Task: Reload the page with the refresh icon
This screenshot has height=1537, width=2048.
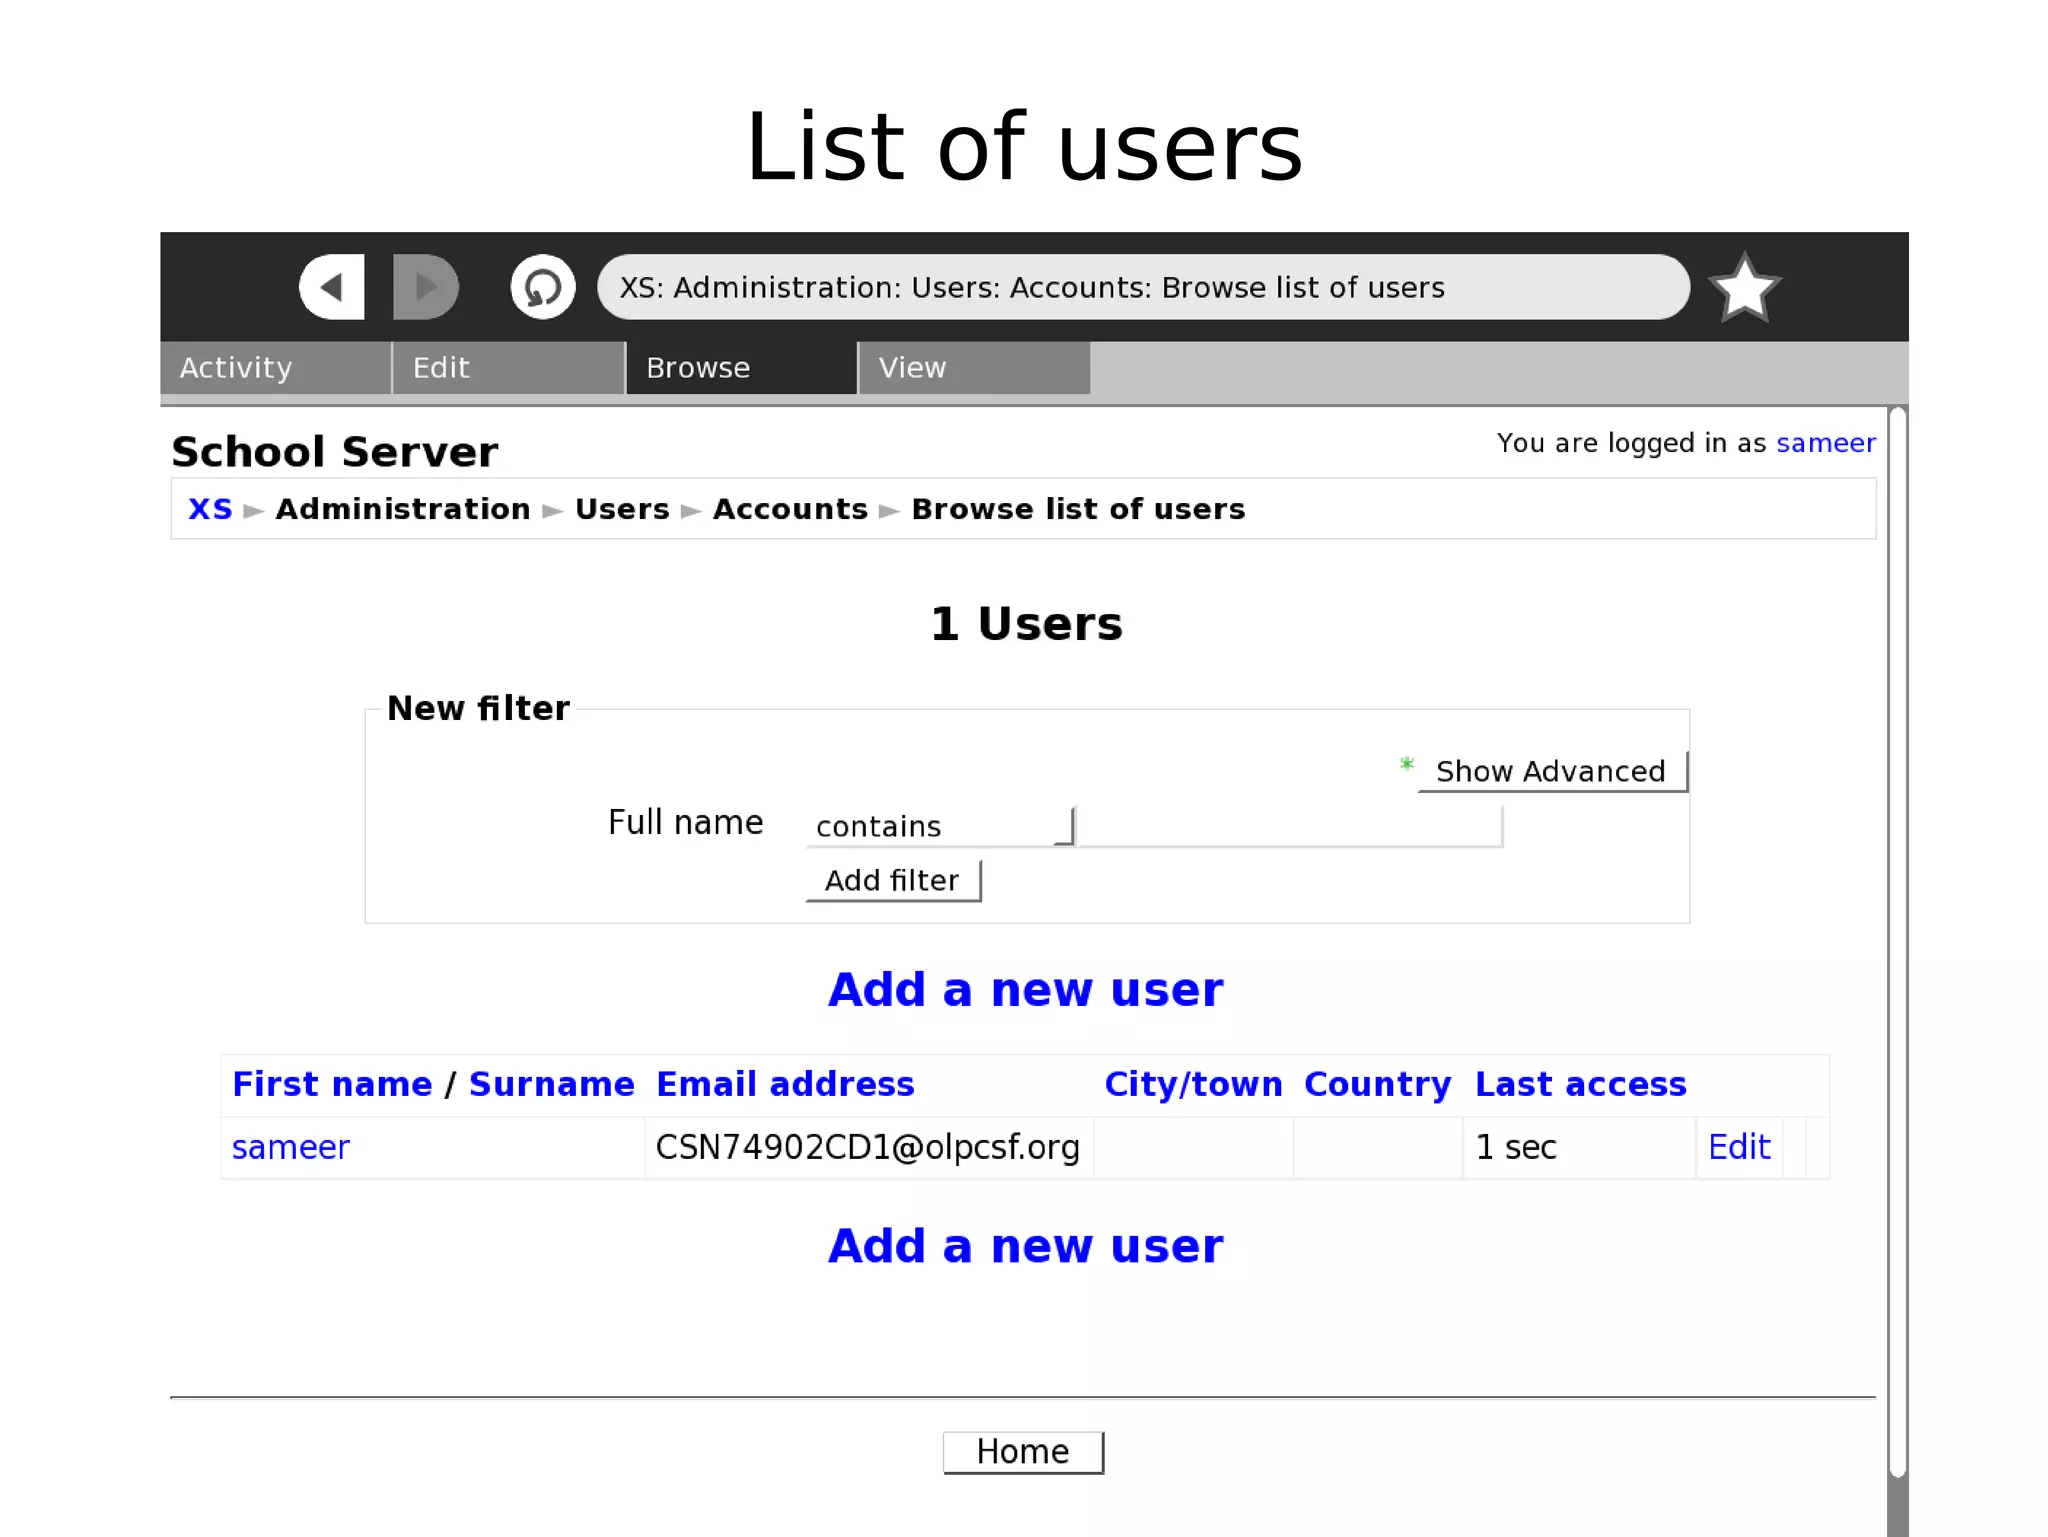Action: (x=543, y=287)
